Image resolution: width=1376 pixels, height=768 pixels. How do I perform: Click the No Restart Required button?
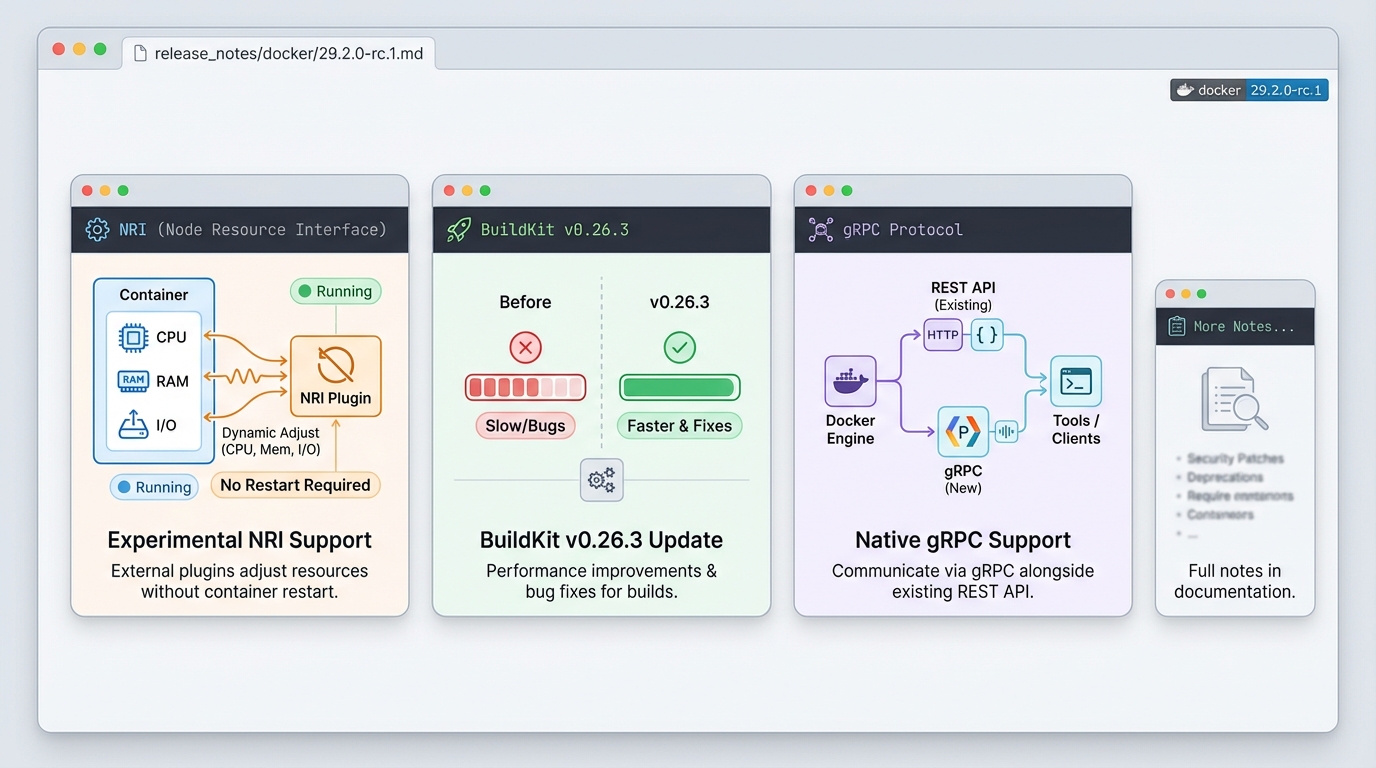coord(295,484)
